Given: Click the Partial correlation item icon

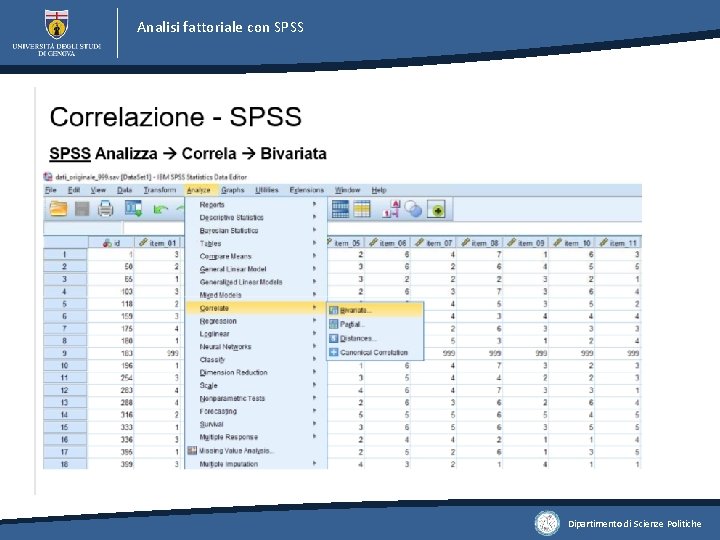Looking at the screenshot, I should click(334, 324).
